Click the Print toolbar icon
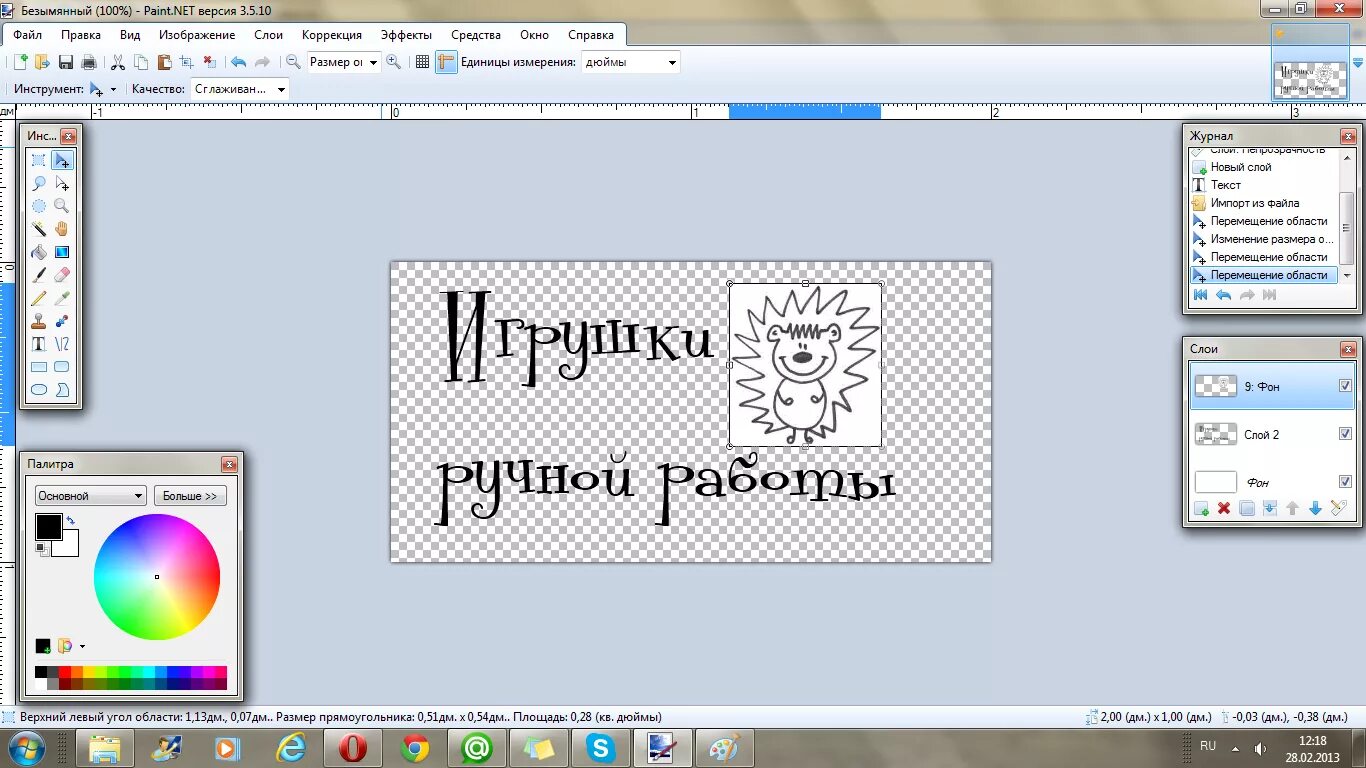Viewport: 1366px width, 768px height. pos(89,62)
